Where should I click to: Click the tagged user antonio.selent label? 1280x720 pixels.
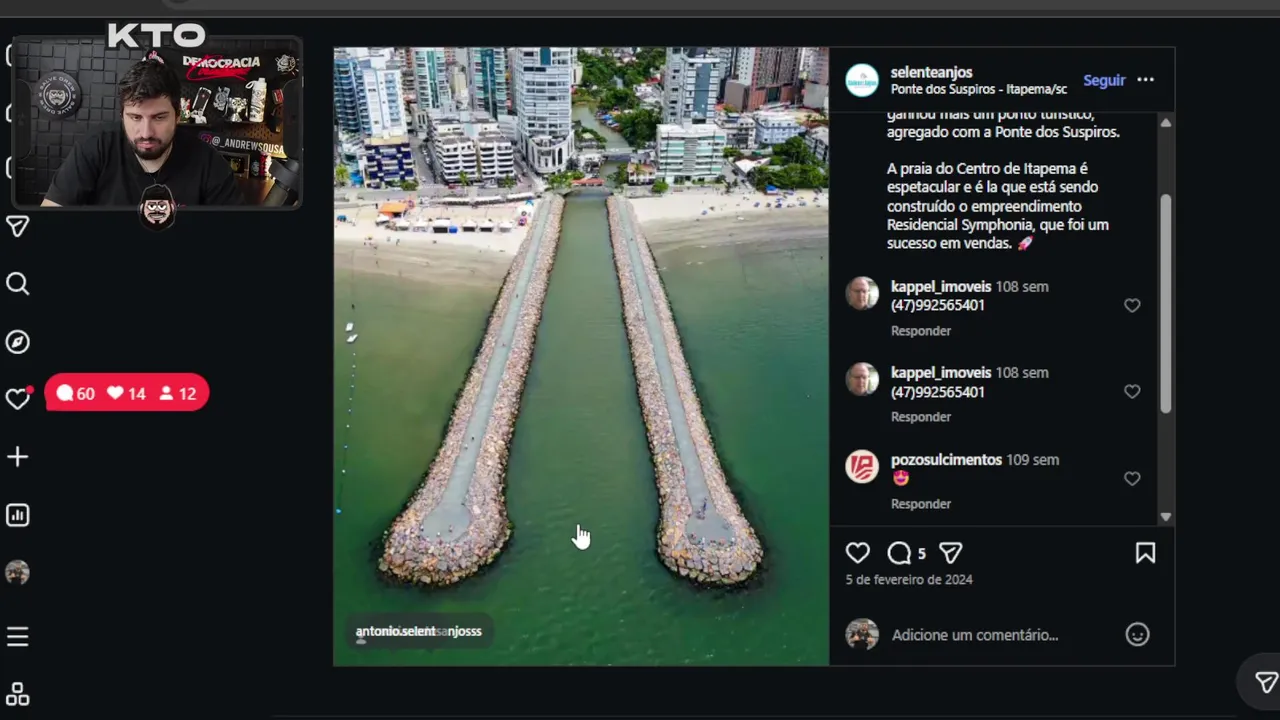[419, 631]
